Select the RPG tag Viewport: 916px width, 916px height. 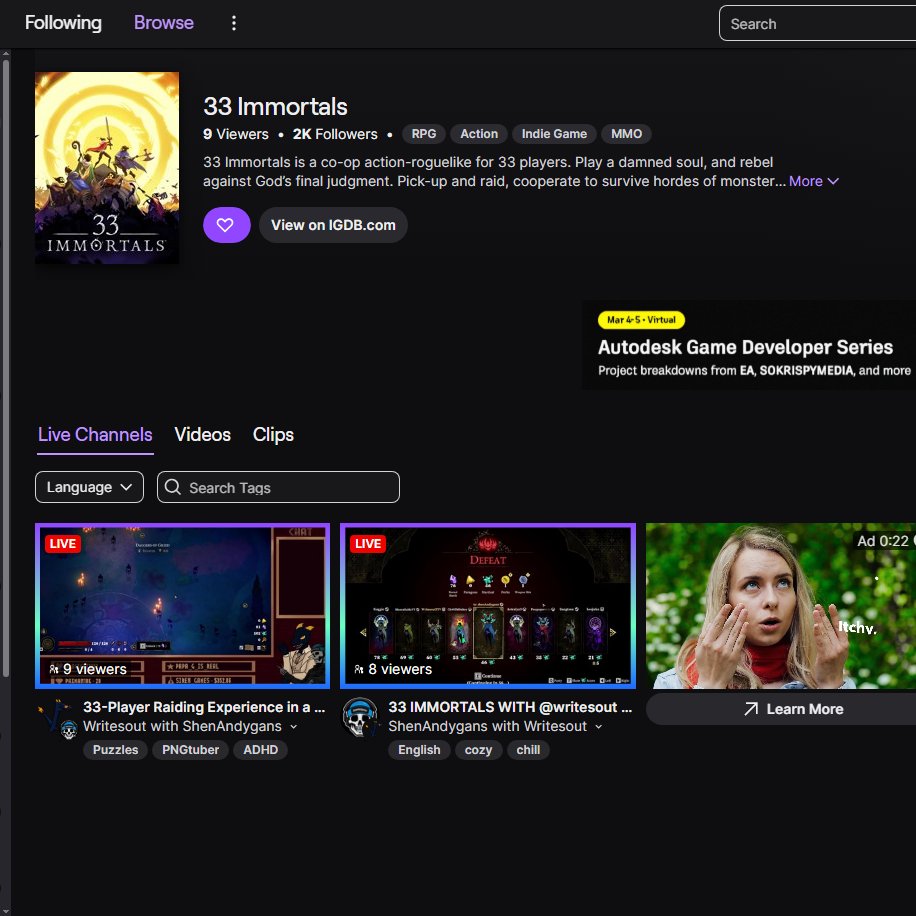(x=424, y=134)
